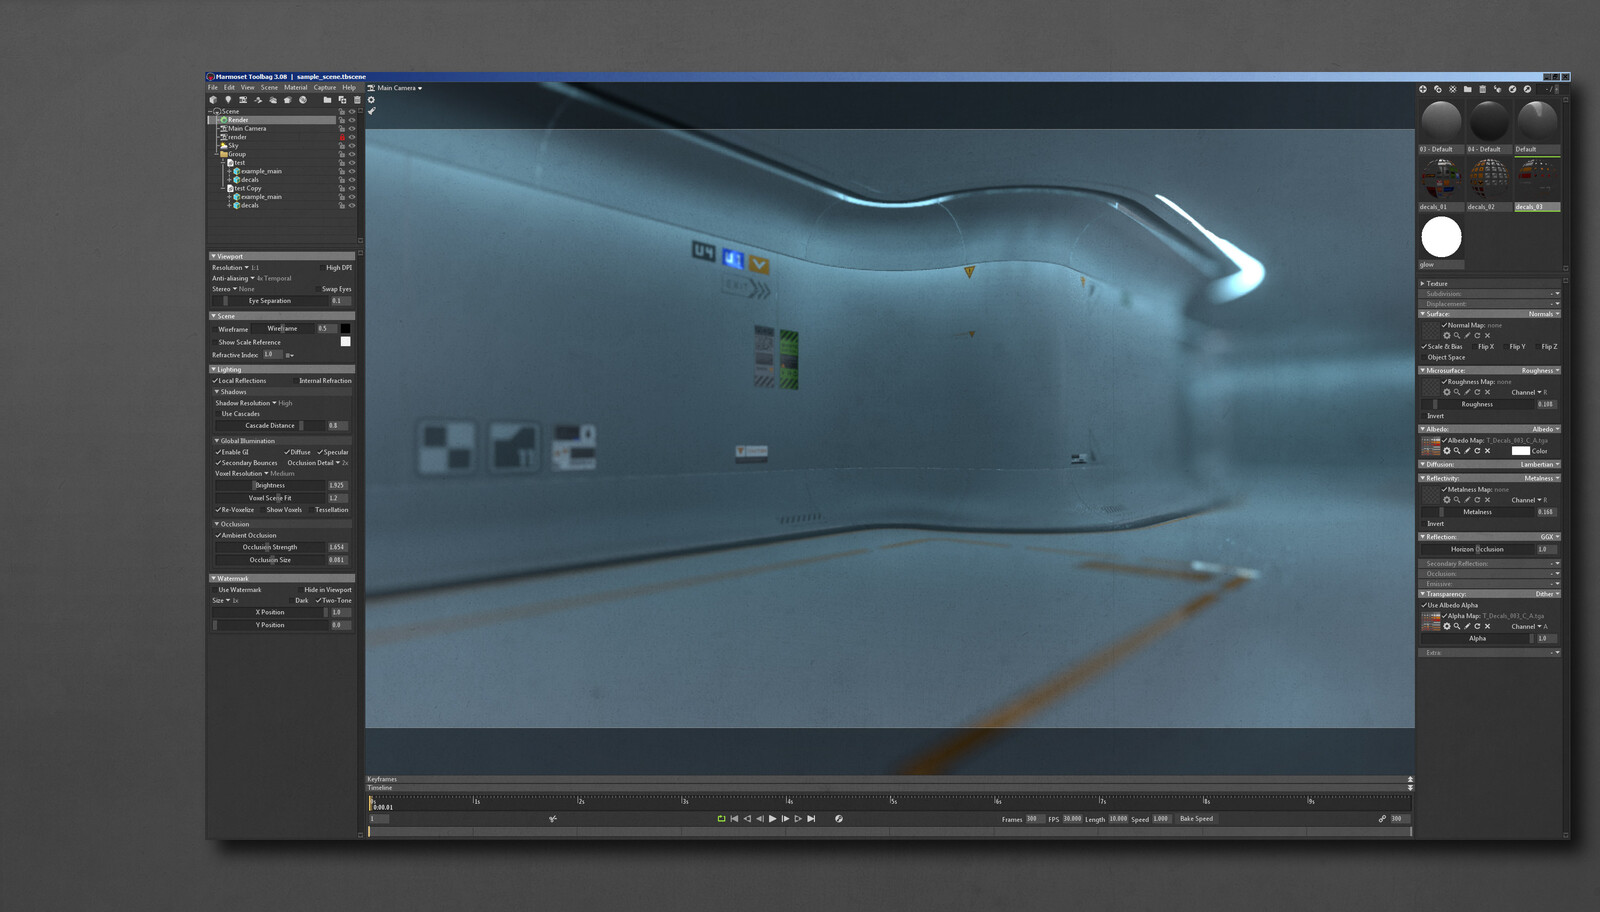Play the timeline animation
This screenshot has width=1600, height=912.
pyautogui.click(x=772, y=818)
